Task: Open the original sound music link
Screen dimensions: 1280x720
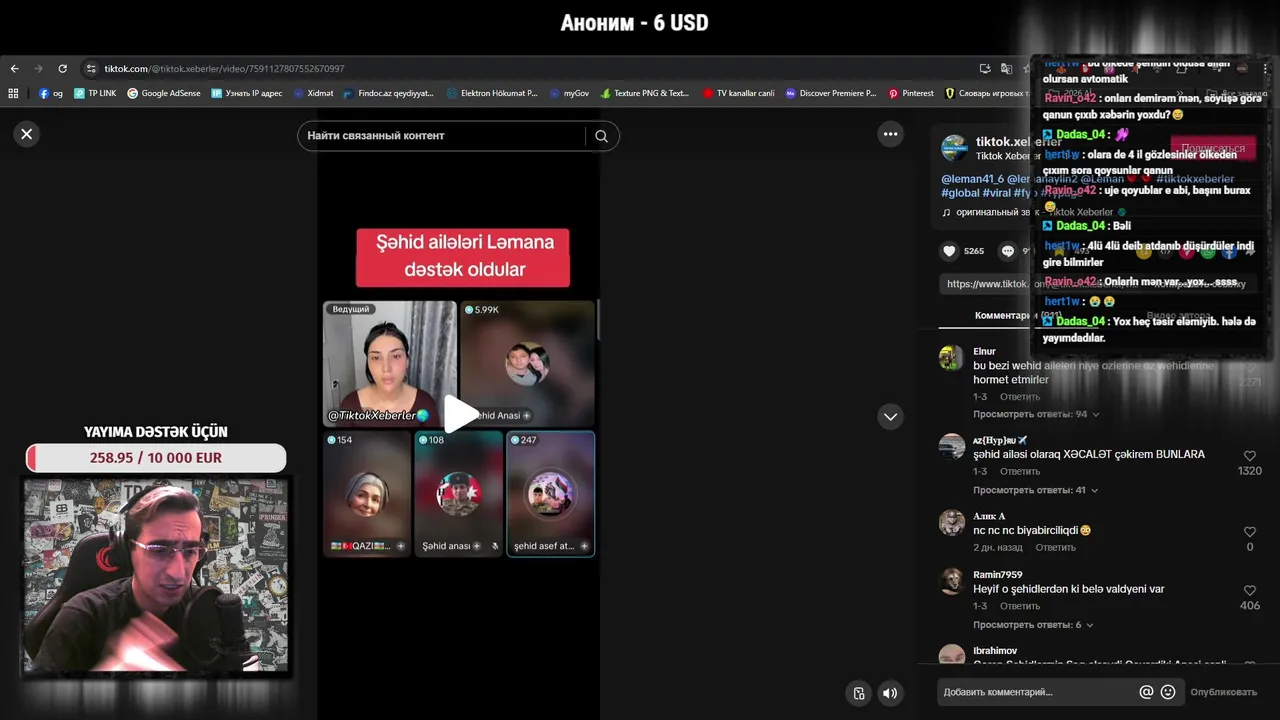Action: tap(1034, 212)
